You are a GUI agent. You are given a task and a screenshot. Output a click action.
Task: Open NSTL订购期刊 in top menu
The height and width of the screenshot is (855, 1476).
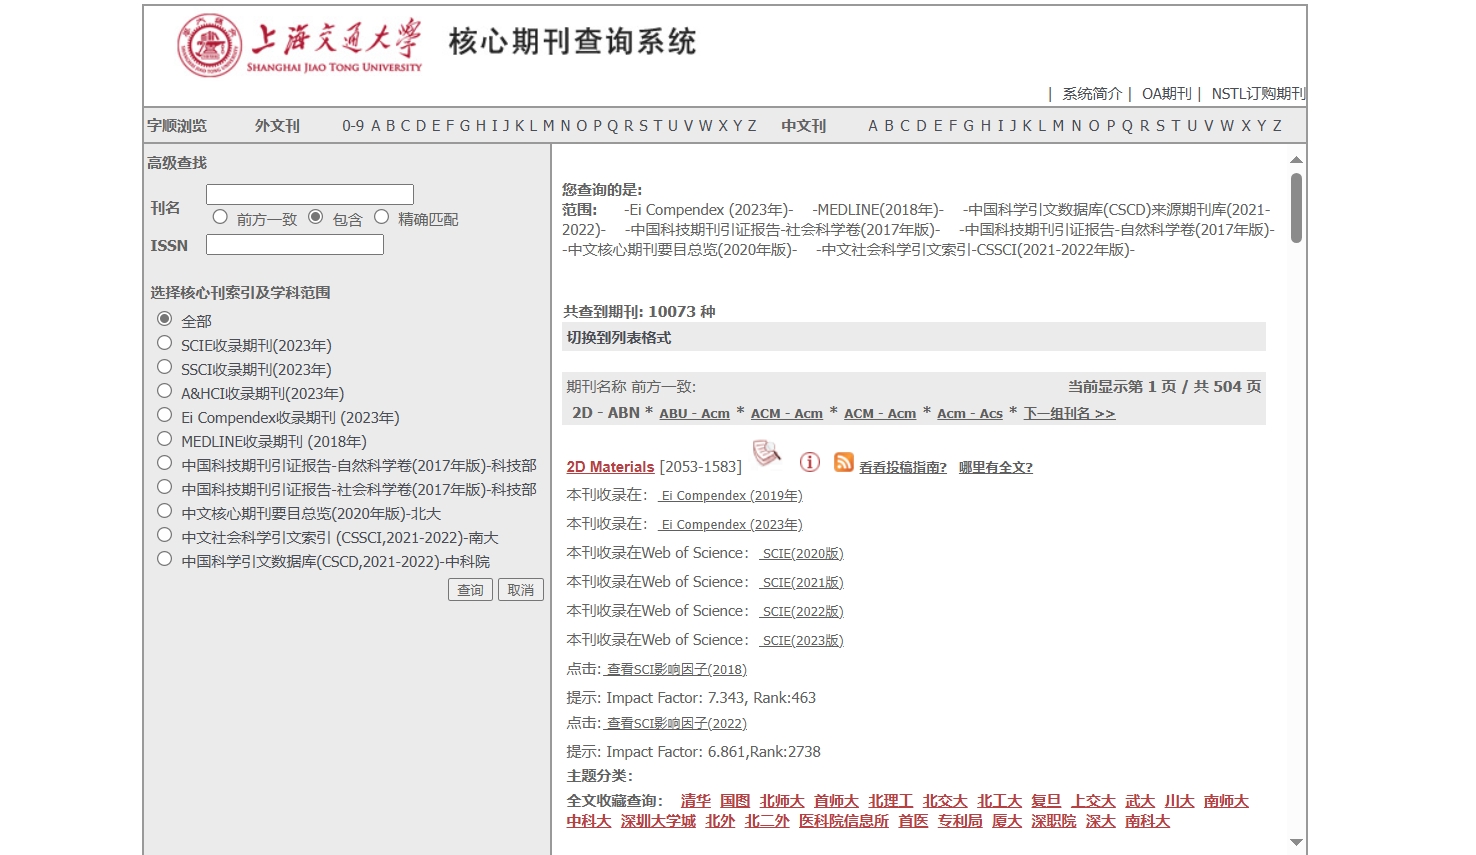coord(1257,94)
